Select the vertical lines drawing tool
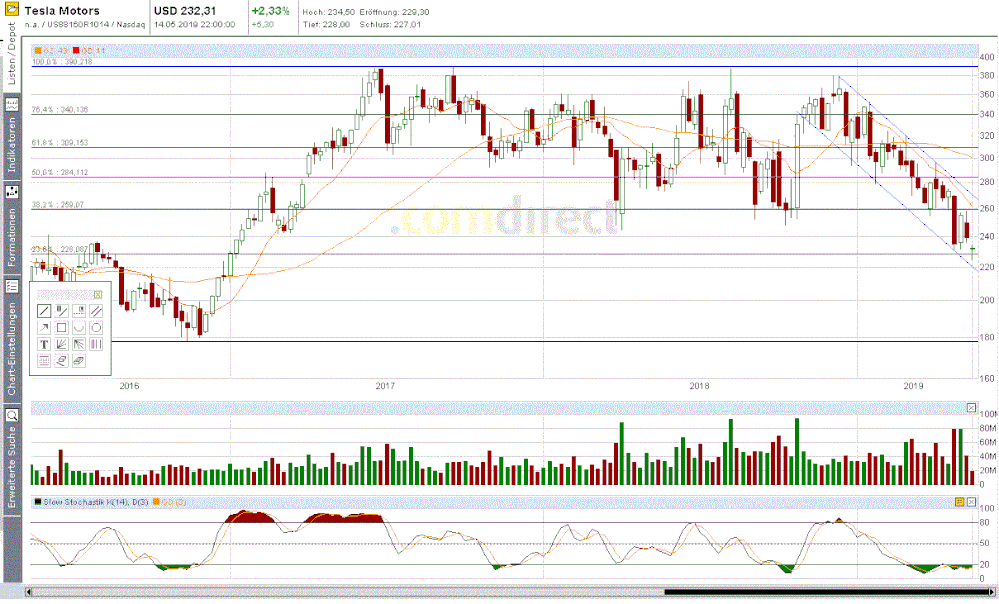This screenshot has width=999, height=604. (96, 344)
